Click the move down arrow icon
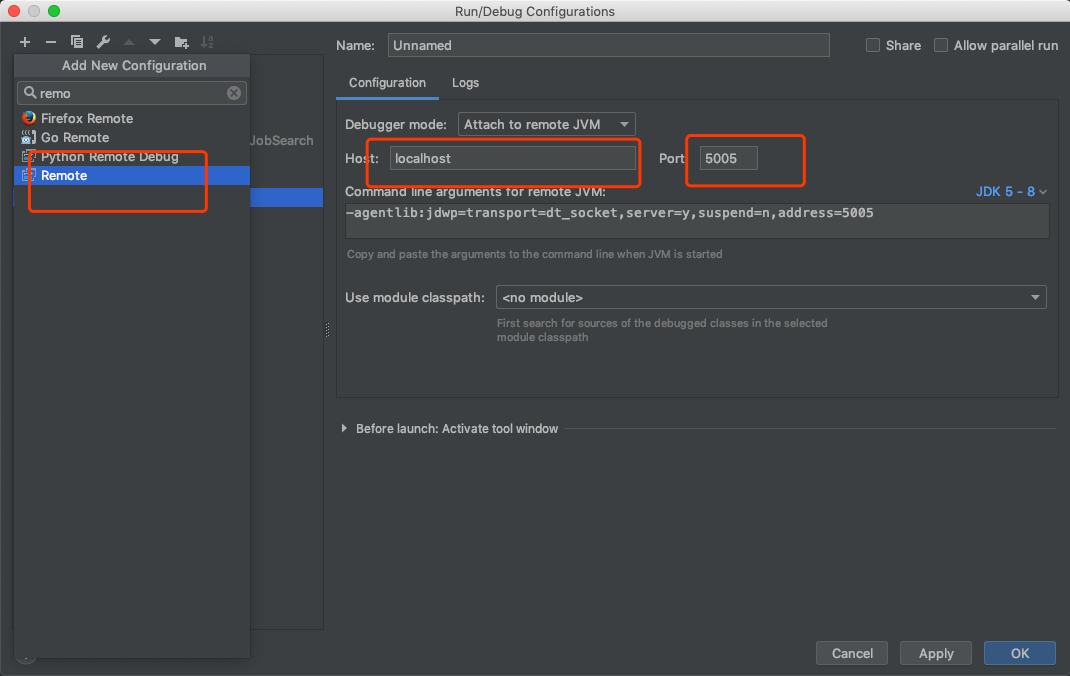1070x676 pixels. 155,42
